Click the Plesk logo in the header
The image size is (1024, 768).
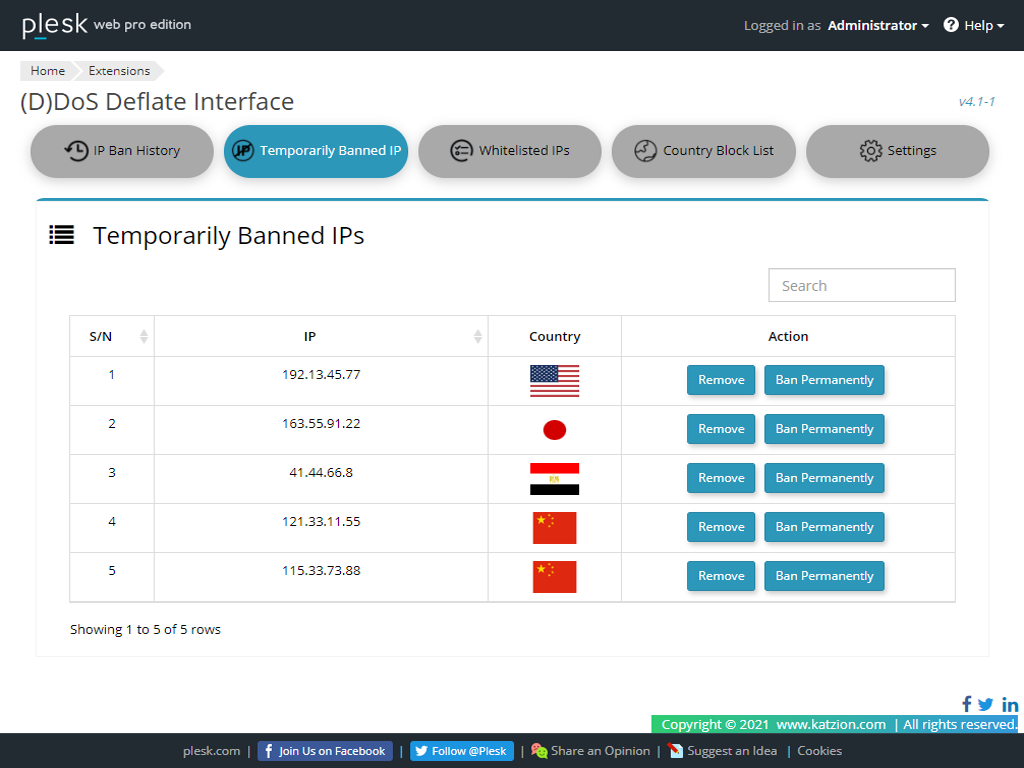pos(55,25)
